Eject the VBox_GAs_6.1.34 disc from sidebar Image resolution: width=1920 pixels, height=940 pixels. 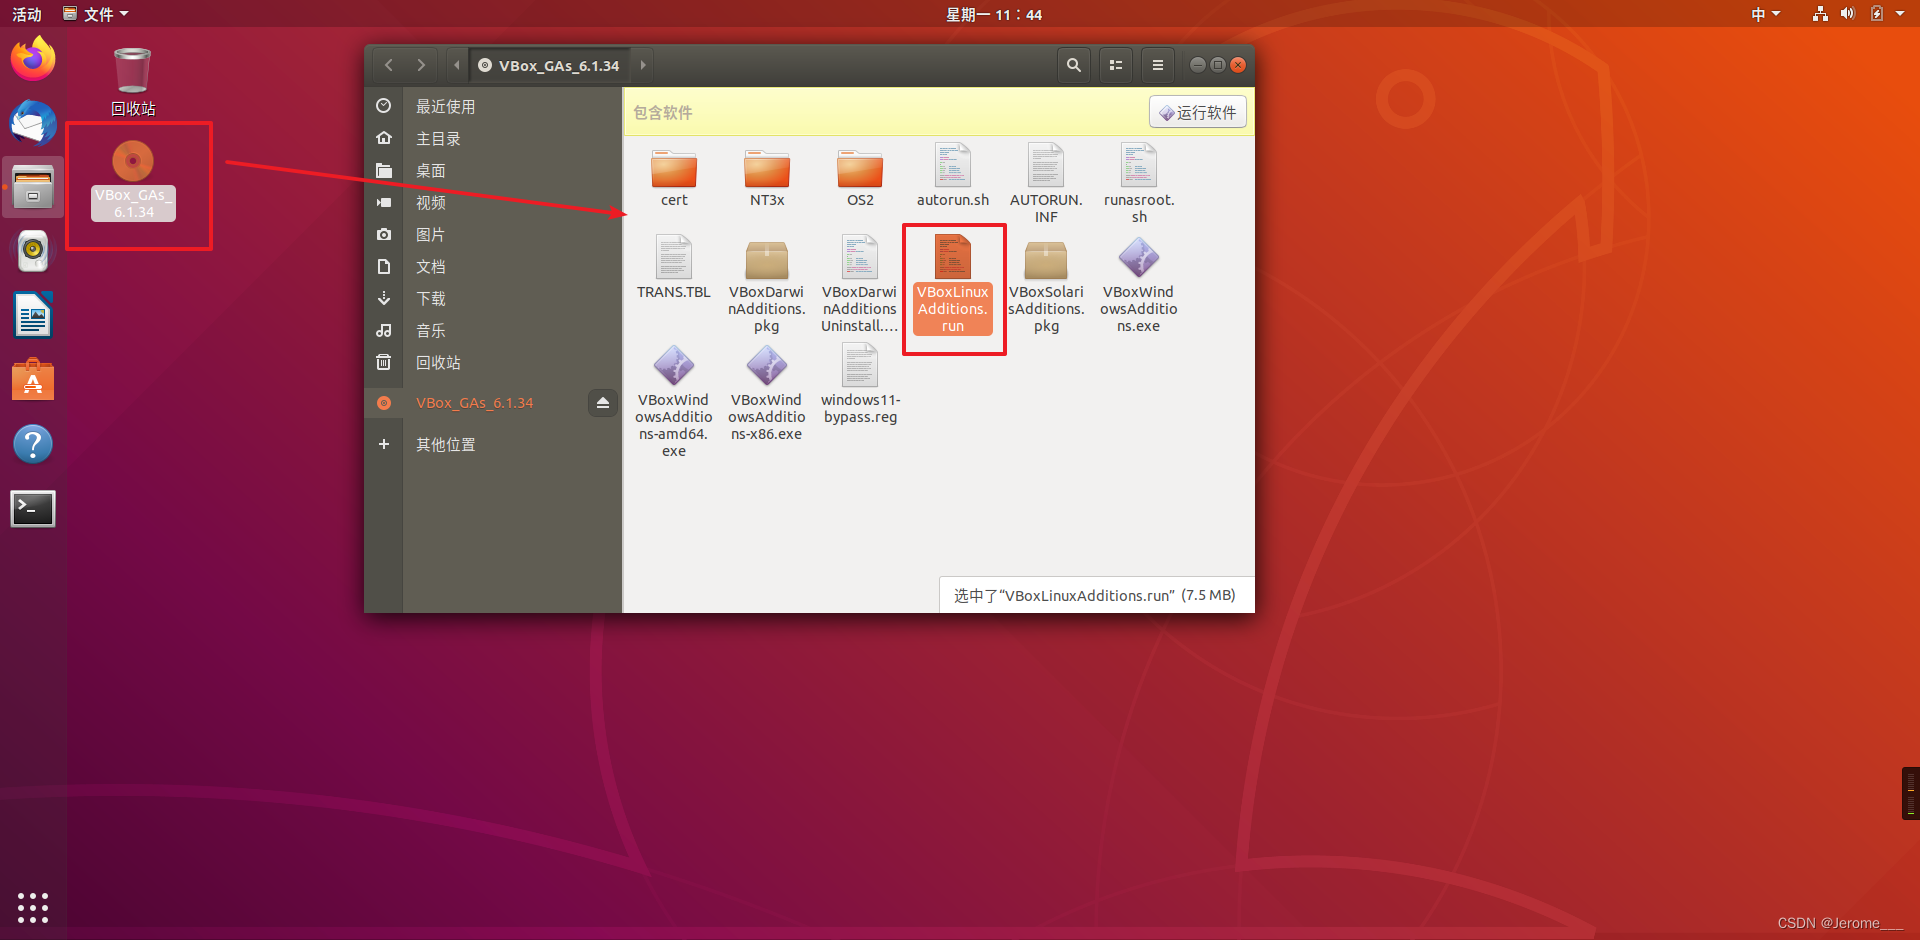[602, 402]
